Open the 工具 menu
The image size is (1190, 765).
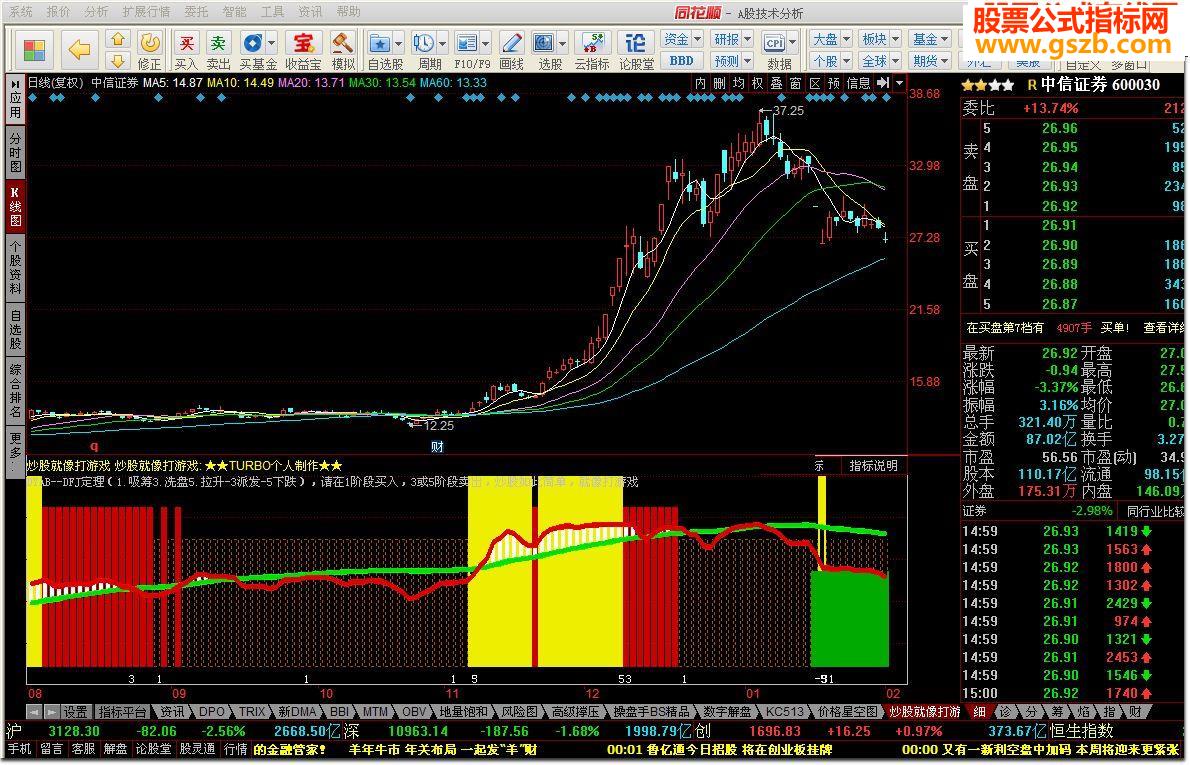[272, 11]
